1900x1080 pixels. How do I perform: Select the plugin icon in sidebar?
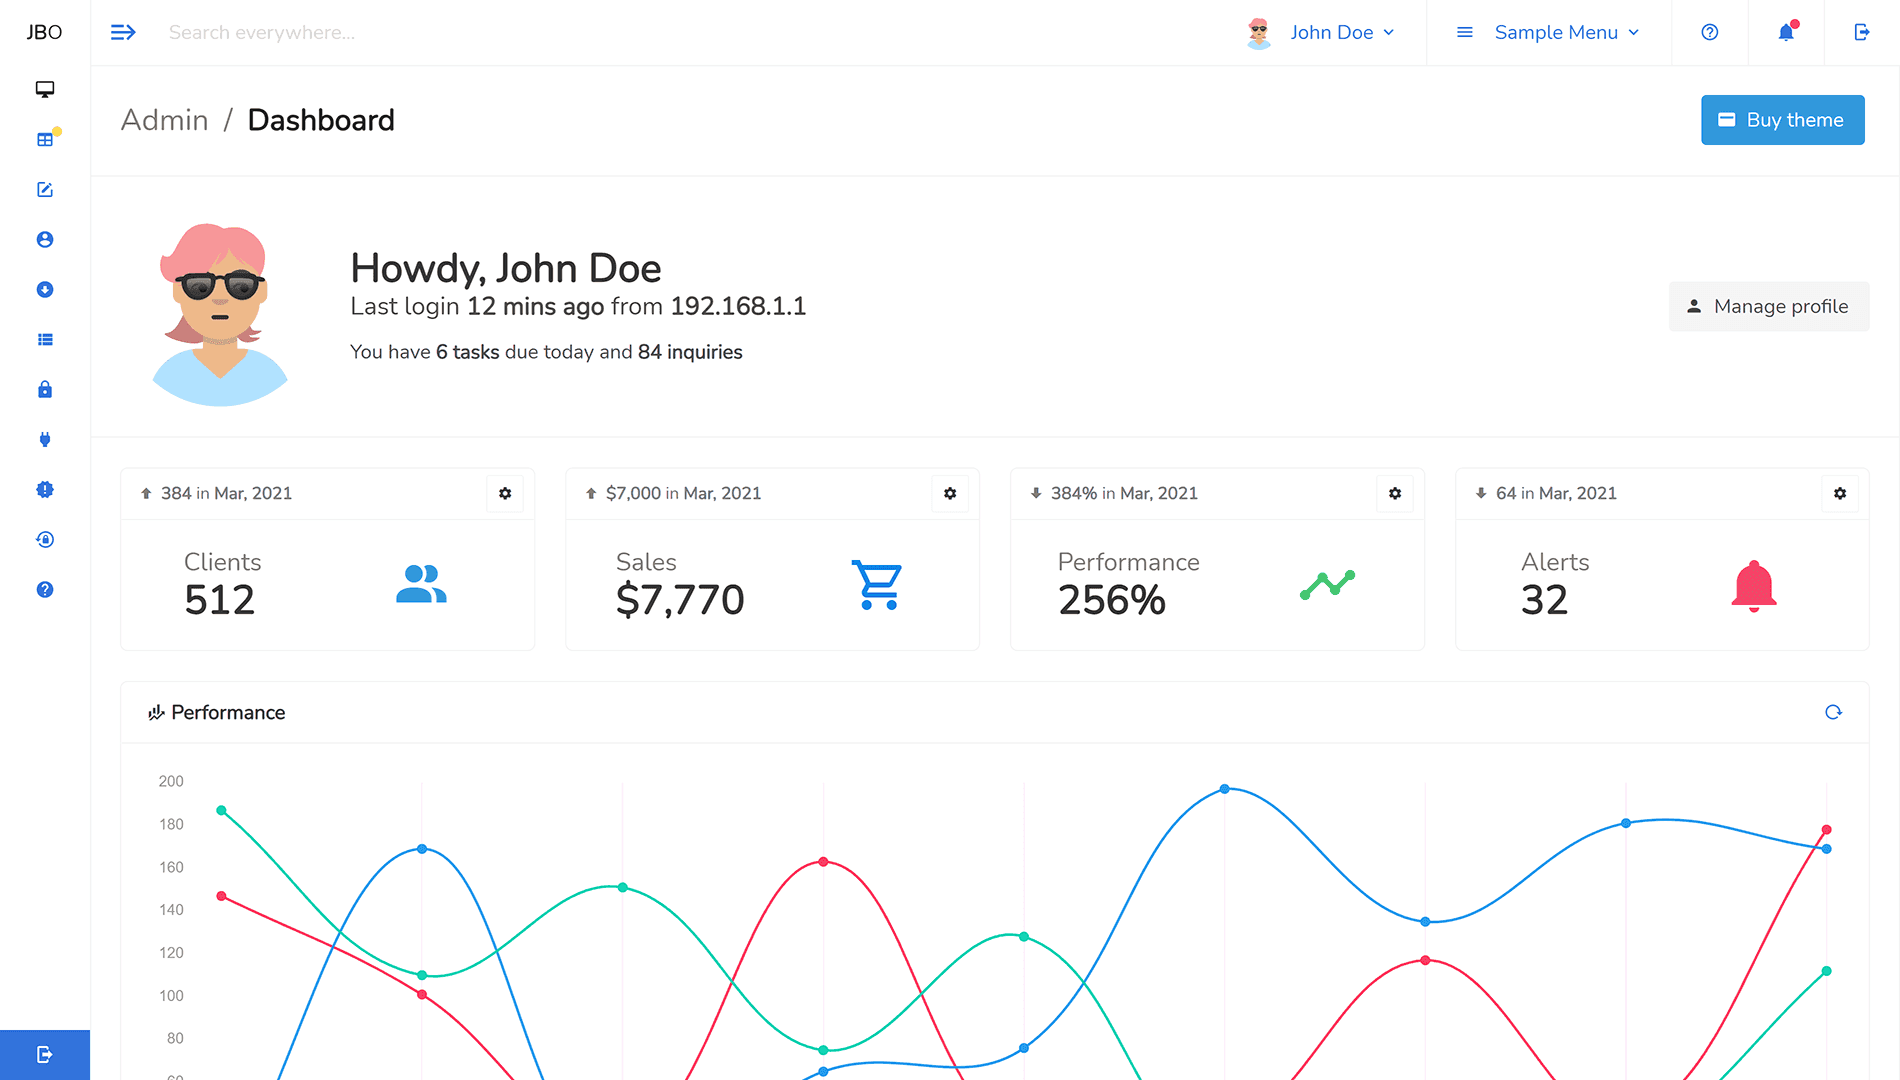(x=45, y=439)
